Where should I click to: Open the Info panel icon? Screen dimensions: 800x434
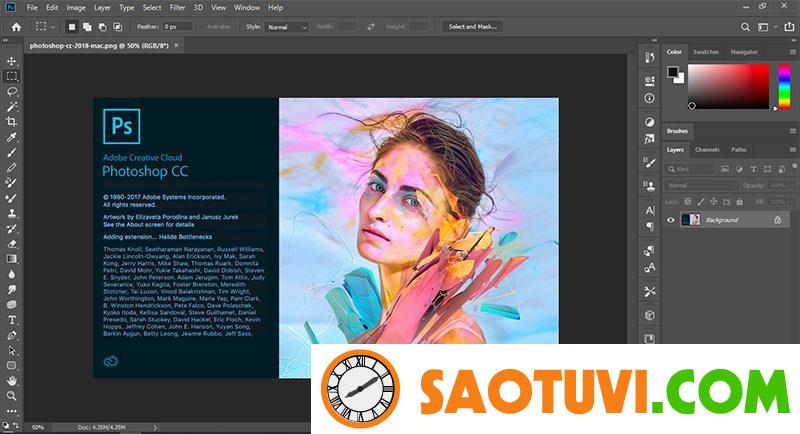click(x=649, y=98)
